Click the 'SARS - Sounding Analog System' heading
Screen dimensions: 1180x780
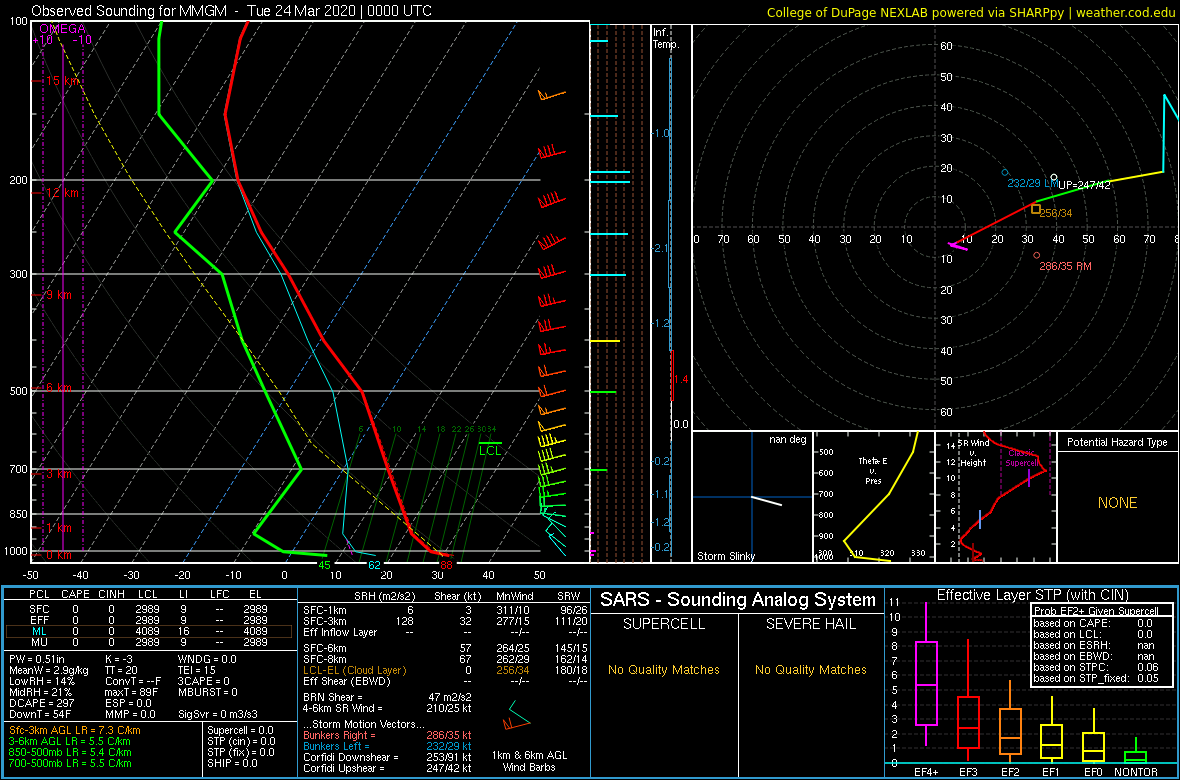738,600
